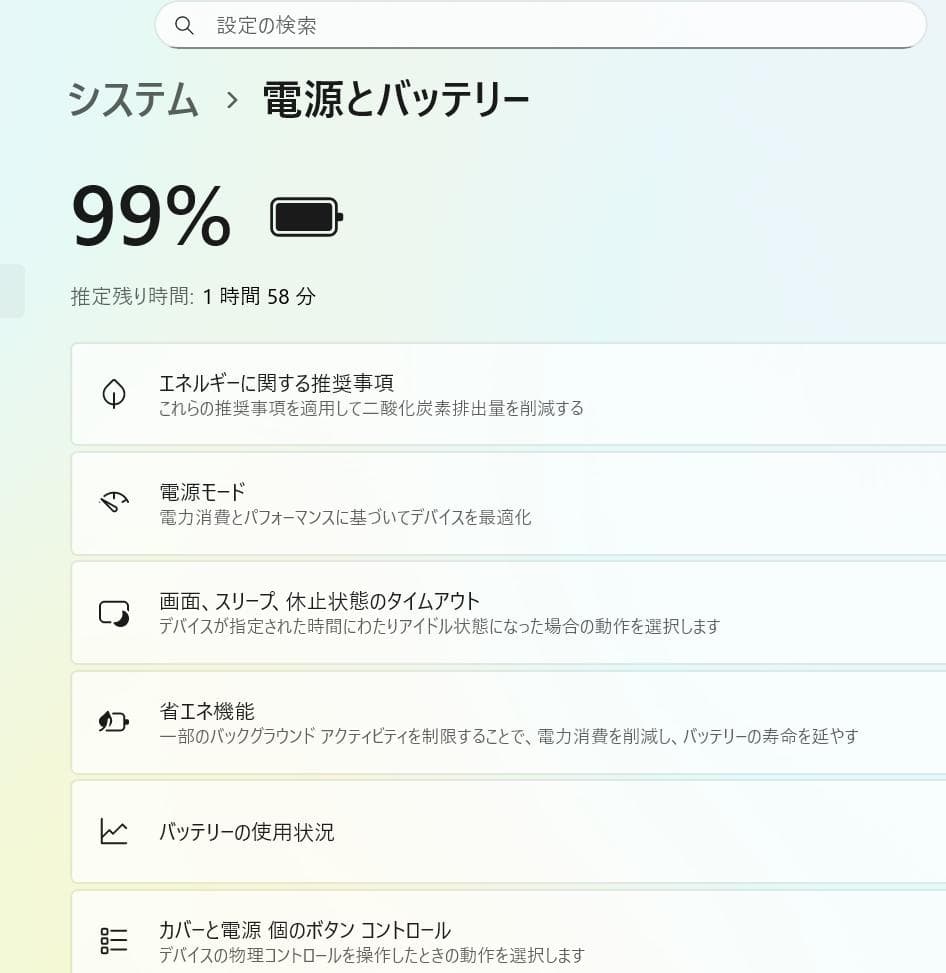Click the lid and power button controls icon
946x973 pixels.
tap(114, 939)
